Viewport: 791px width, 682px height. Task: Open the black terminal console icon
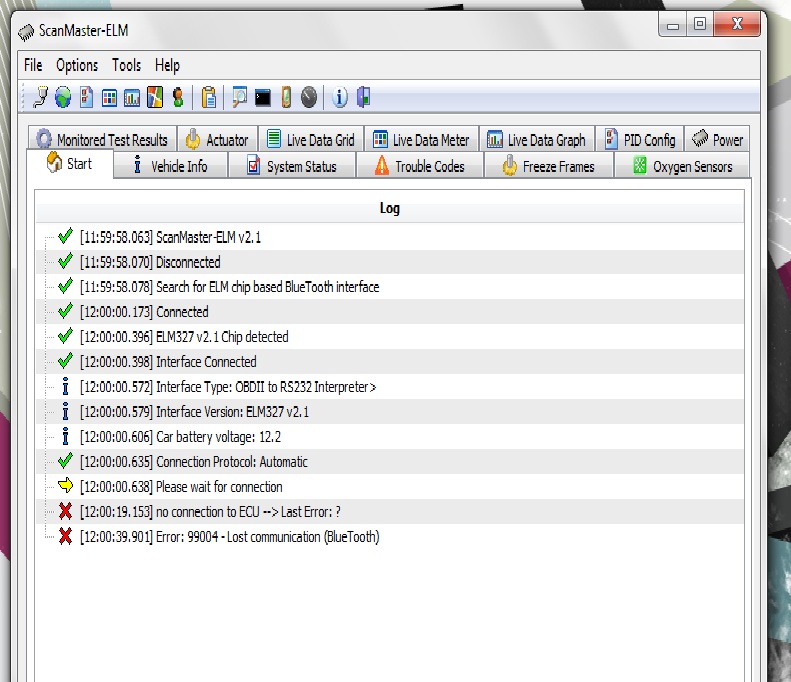pyautogui.click(x=263, y=97)
